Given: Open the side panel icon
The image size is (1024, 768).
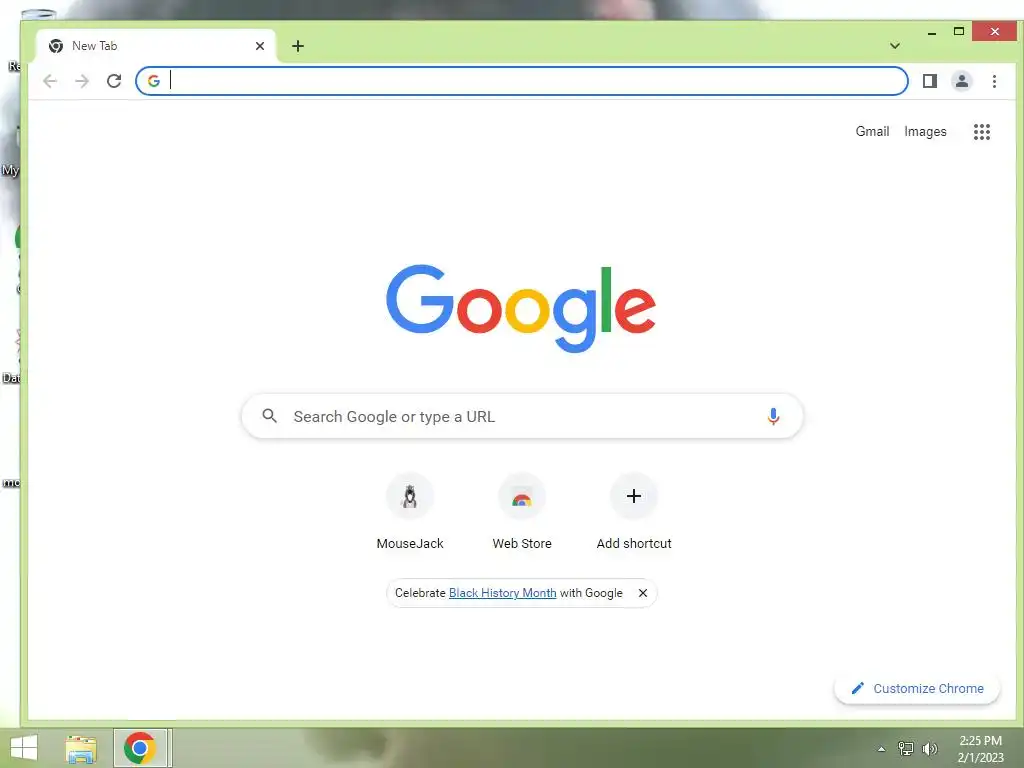Looking at the screenshot, I should (x=930, y=81).
